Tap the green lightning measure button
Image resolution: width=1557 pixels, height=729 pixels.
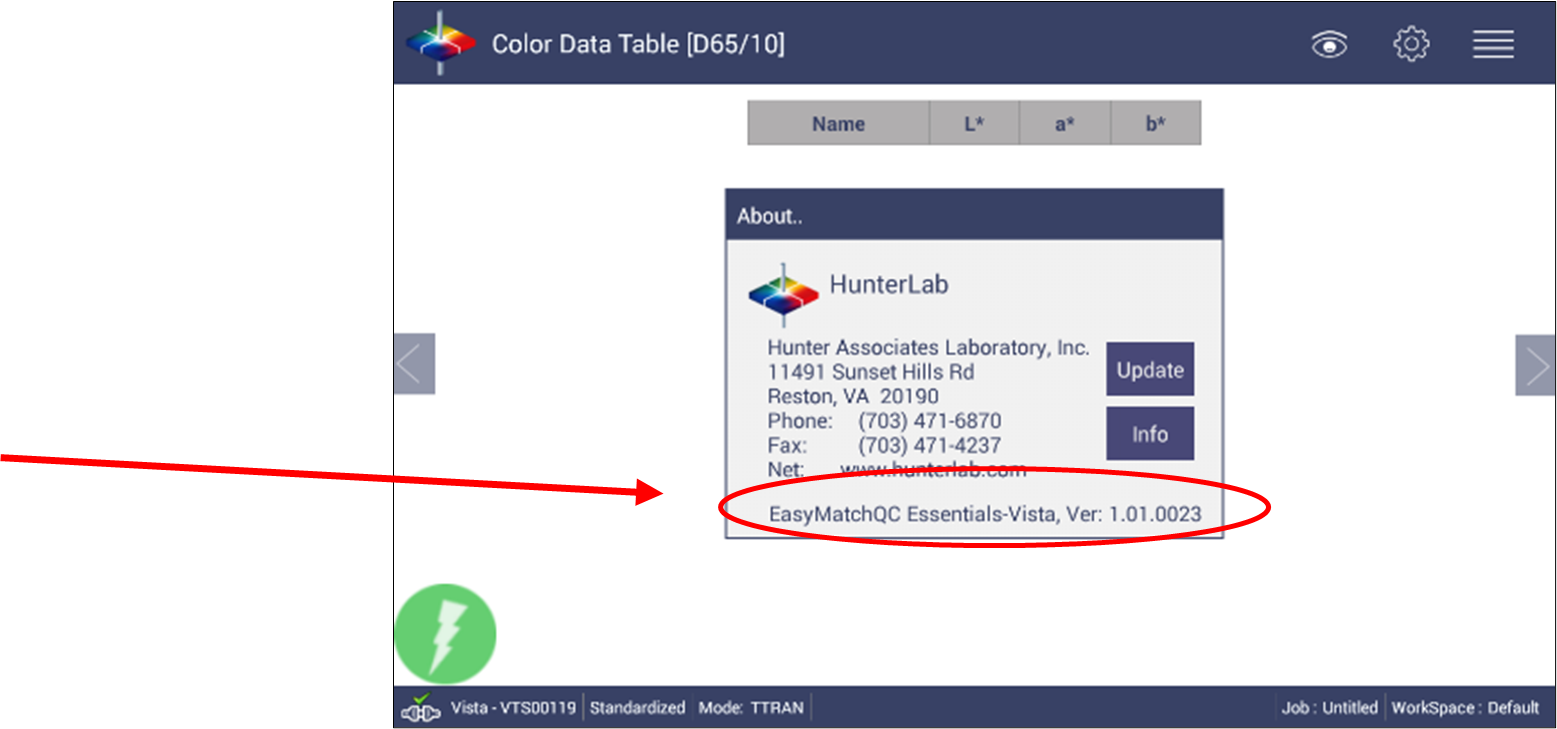click(x=445, y=634)
